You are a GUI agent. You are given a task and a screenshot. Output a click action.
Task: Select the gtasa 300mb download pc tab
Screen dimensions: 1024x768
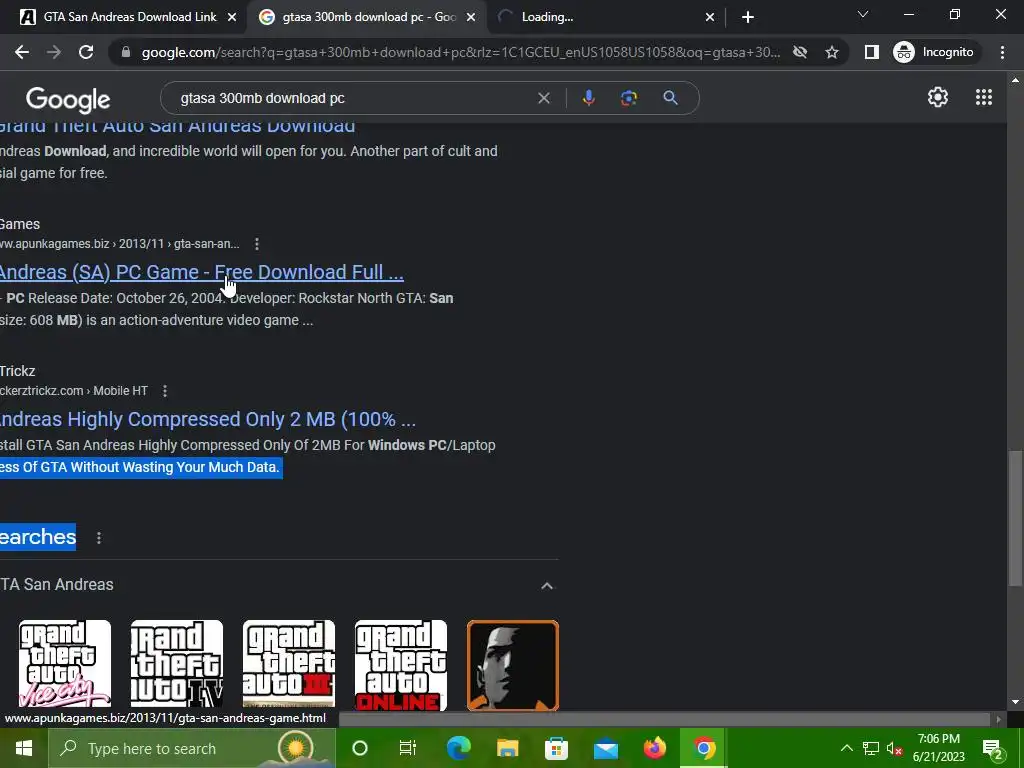pos(368,17)
